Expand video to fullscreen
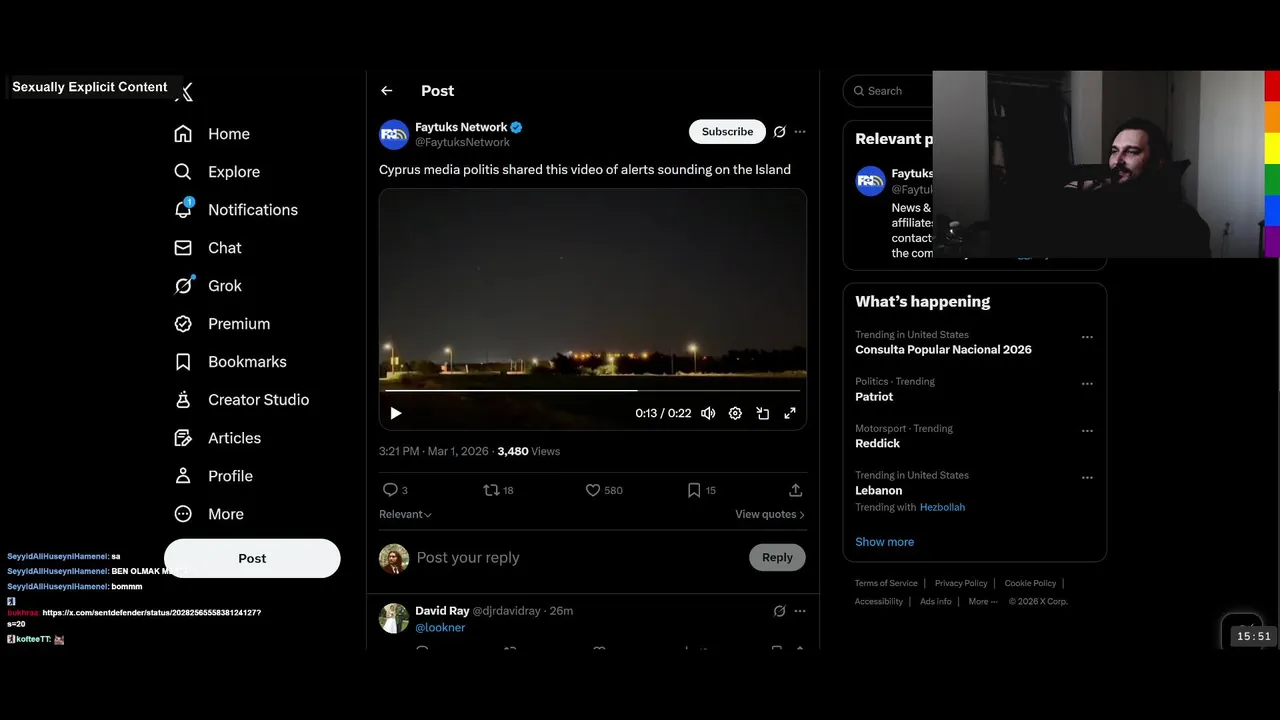This screenshot has width=1280, height=720. click(790, 413)
